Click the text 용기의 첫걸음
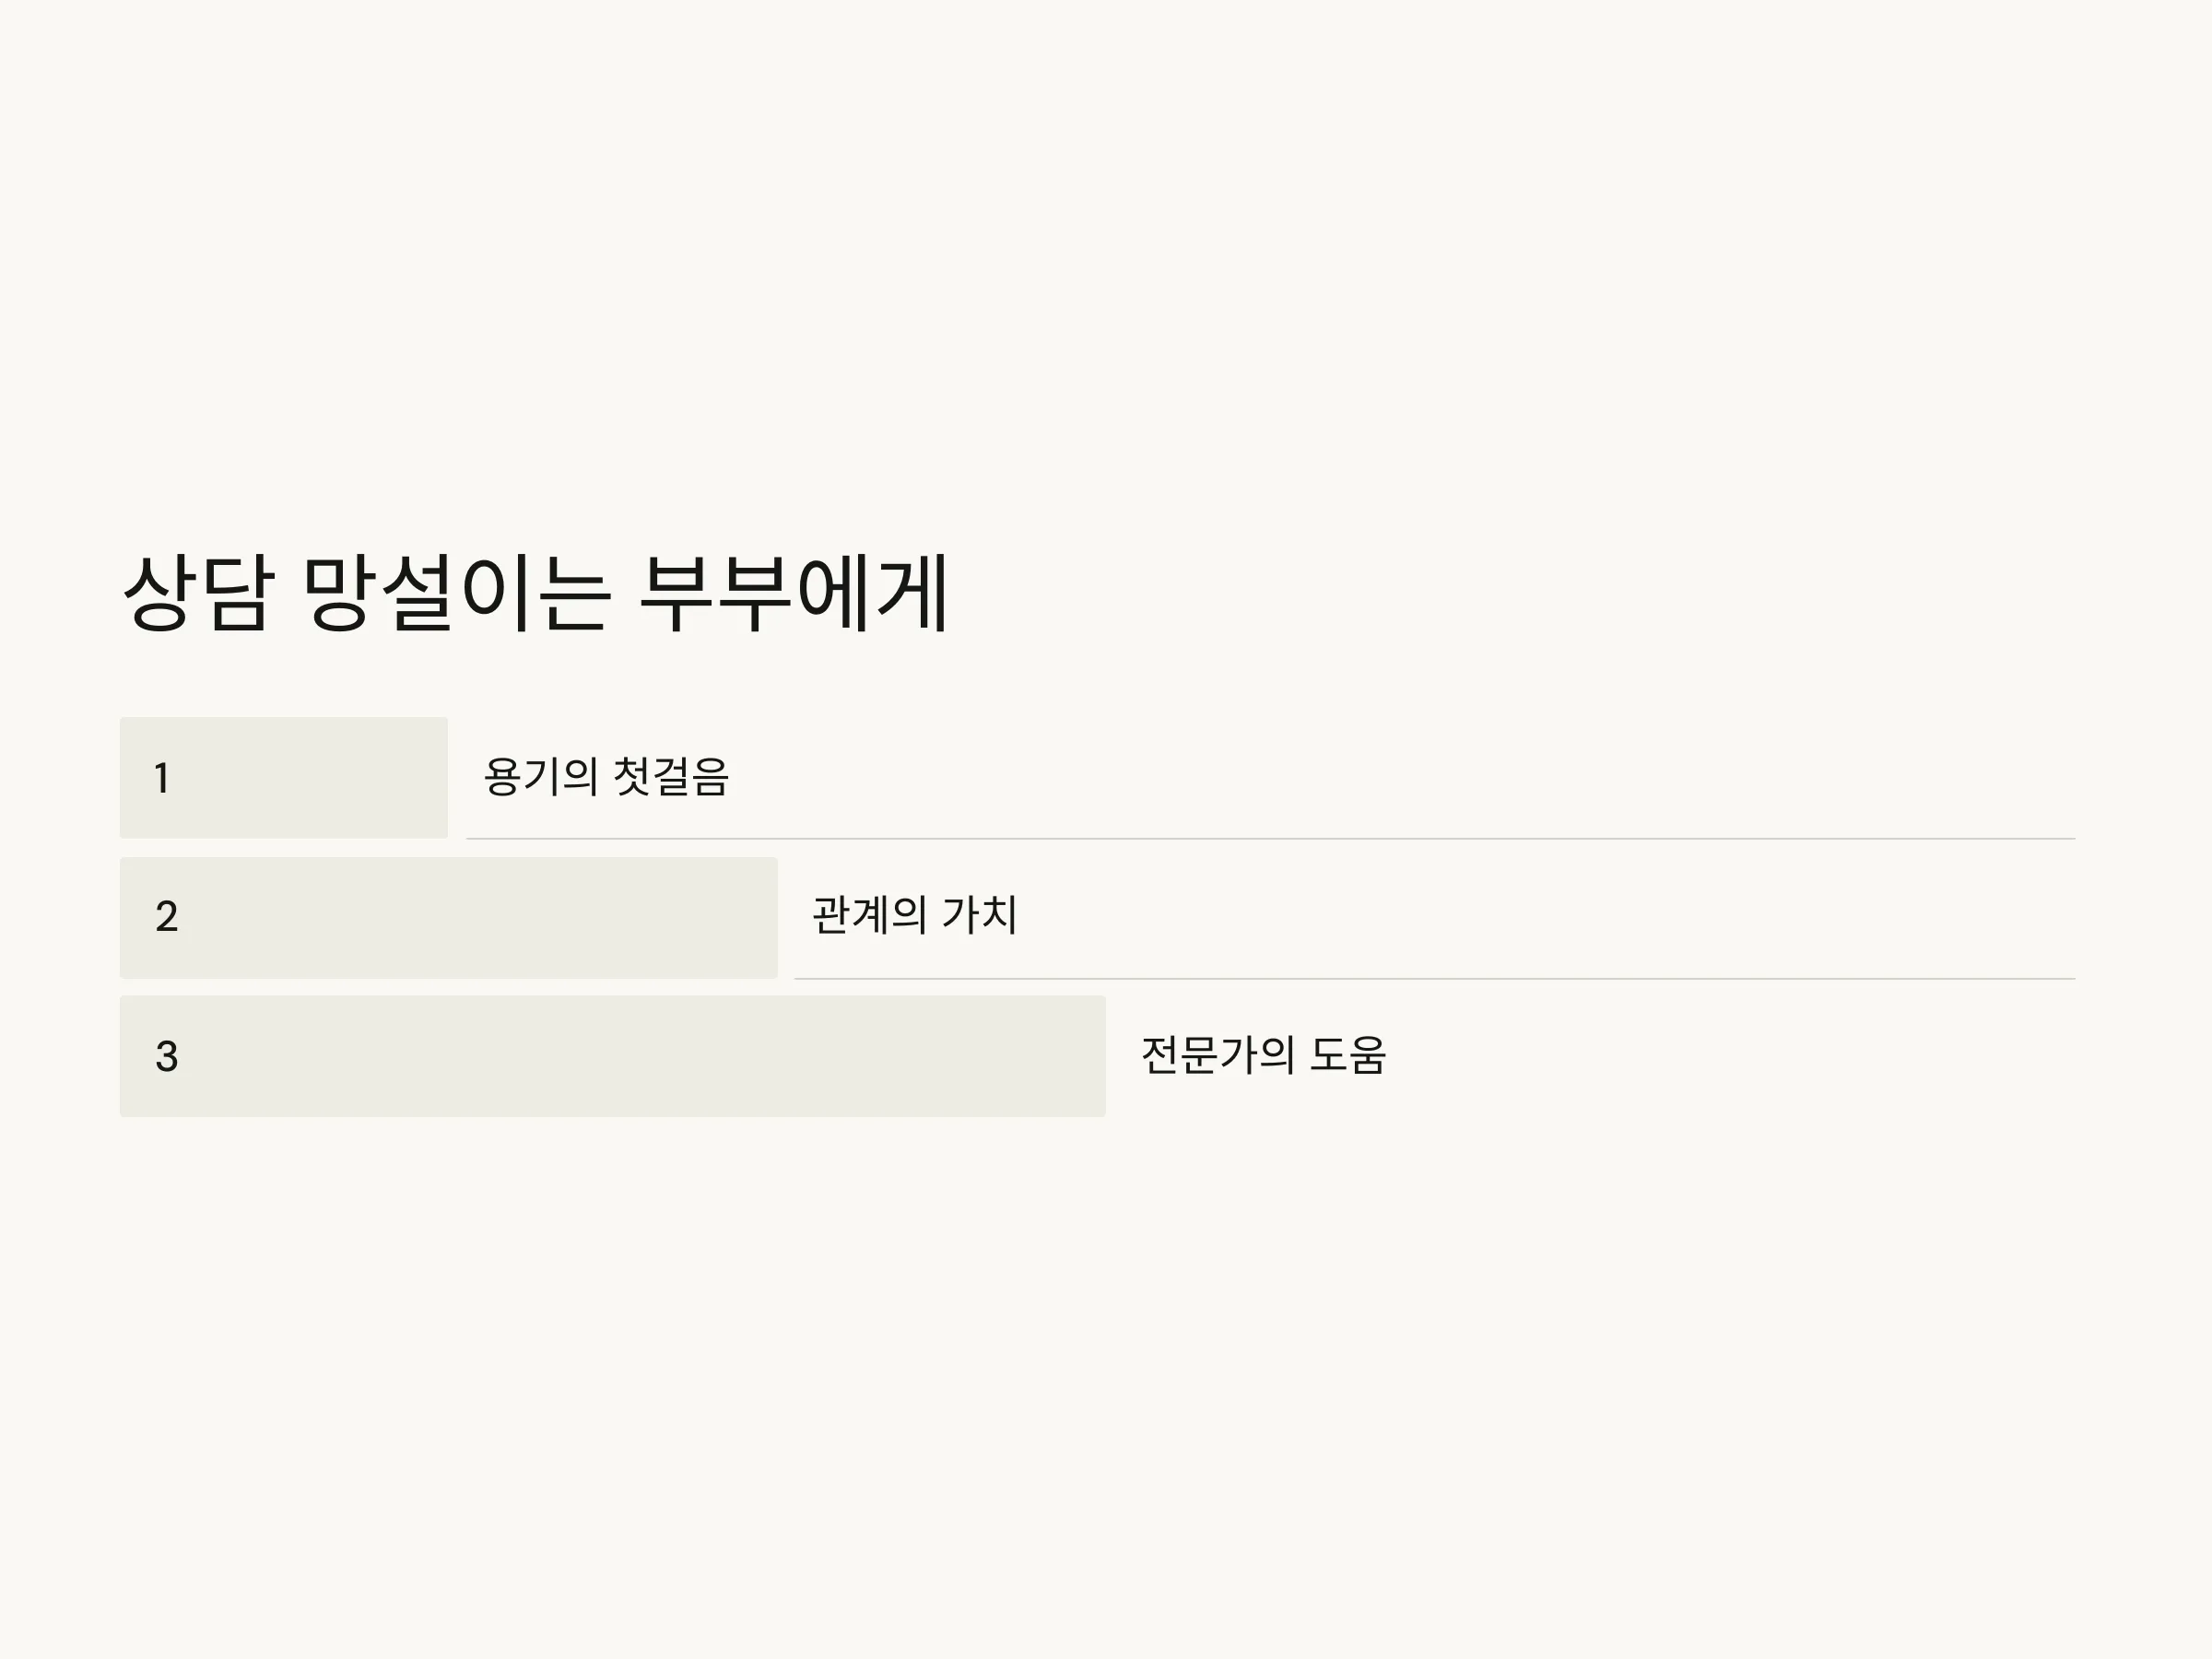 coord(606,777)
